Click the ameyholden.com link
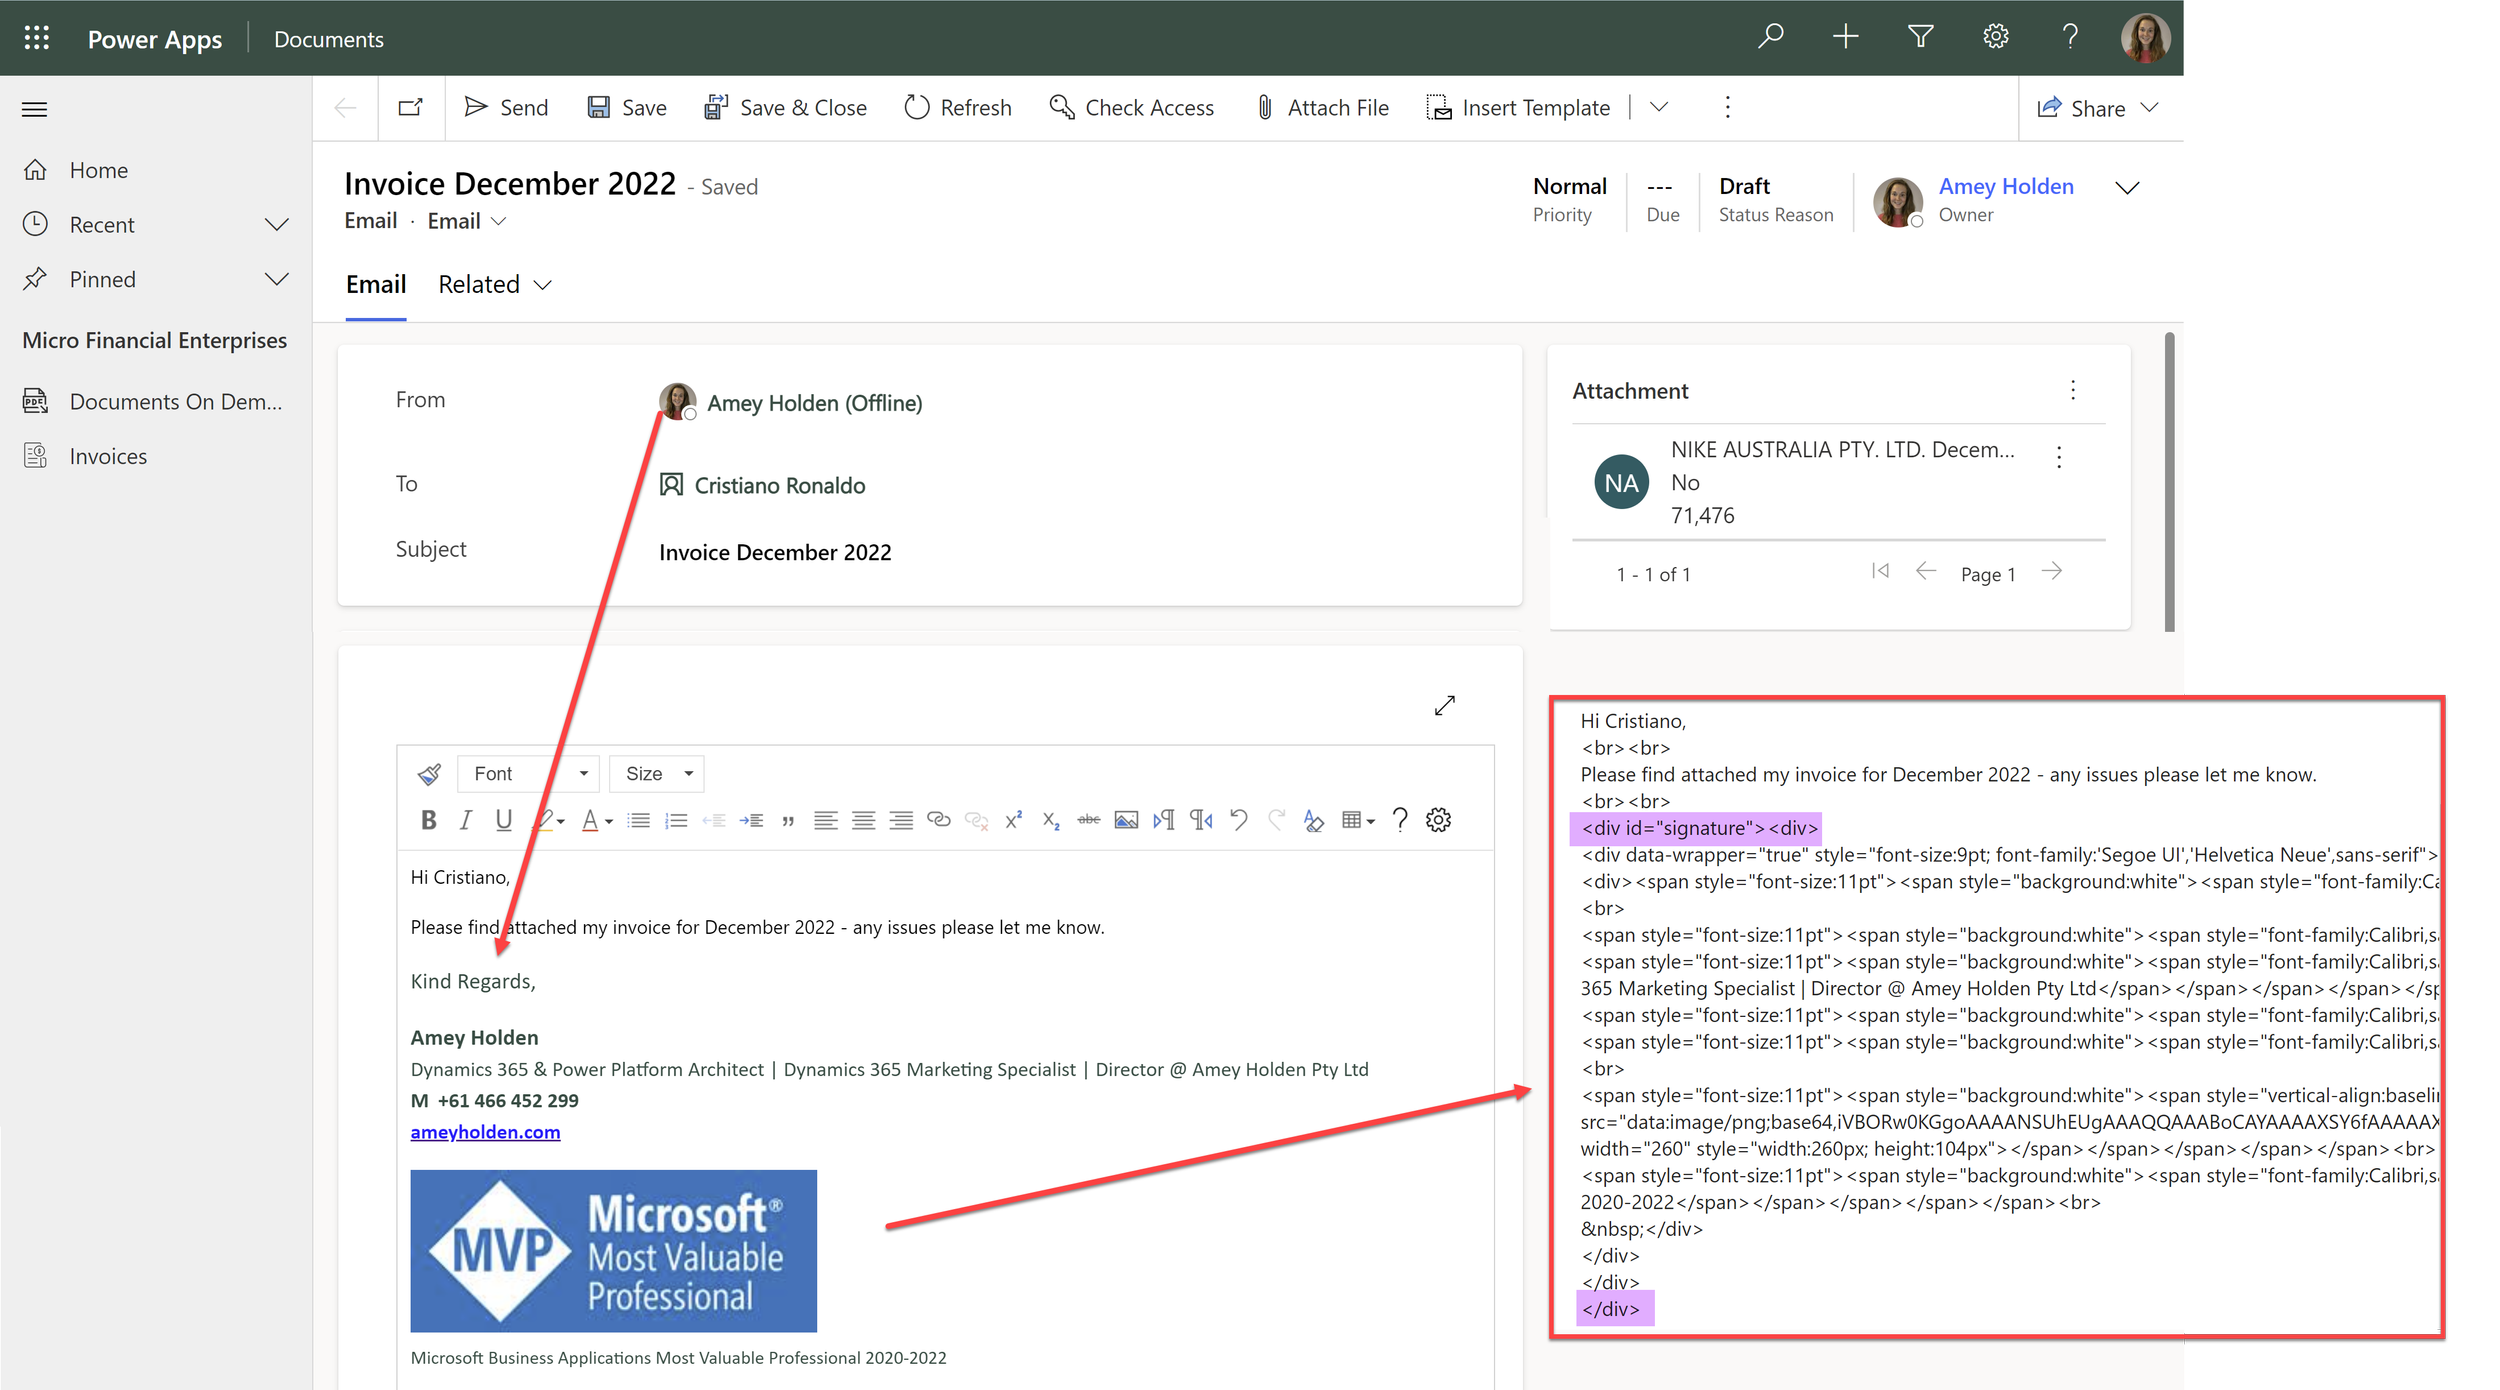This screenshot has width=2500, height=1390. pos(485,1131)
